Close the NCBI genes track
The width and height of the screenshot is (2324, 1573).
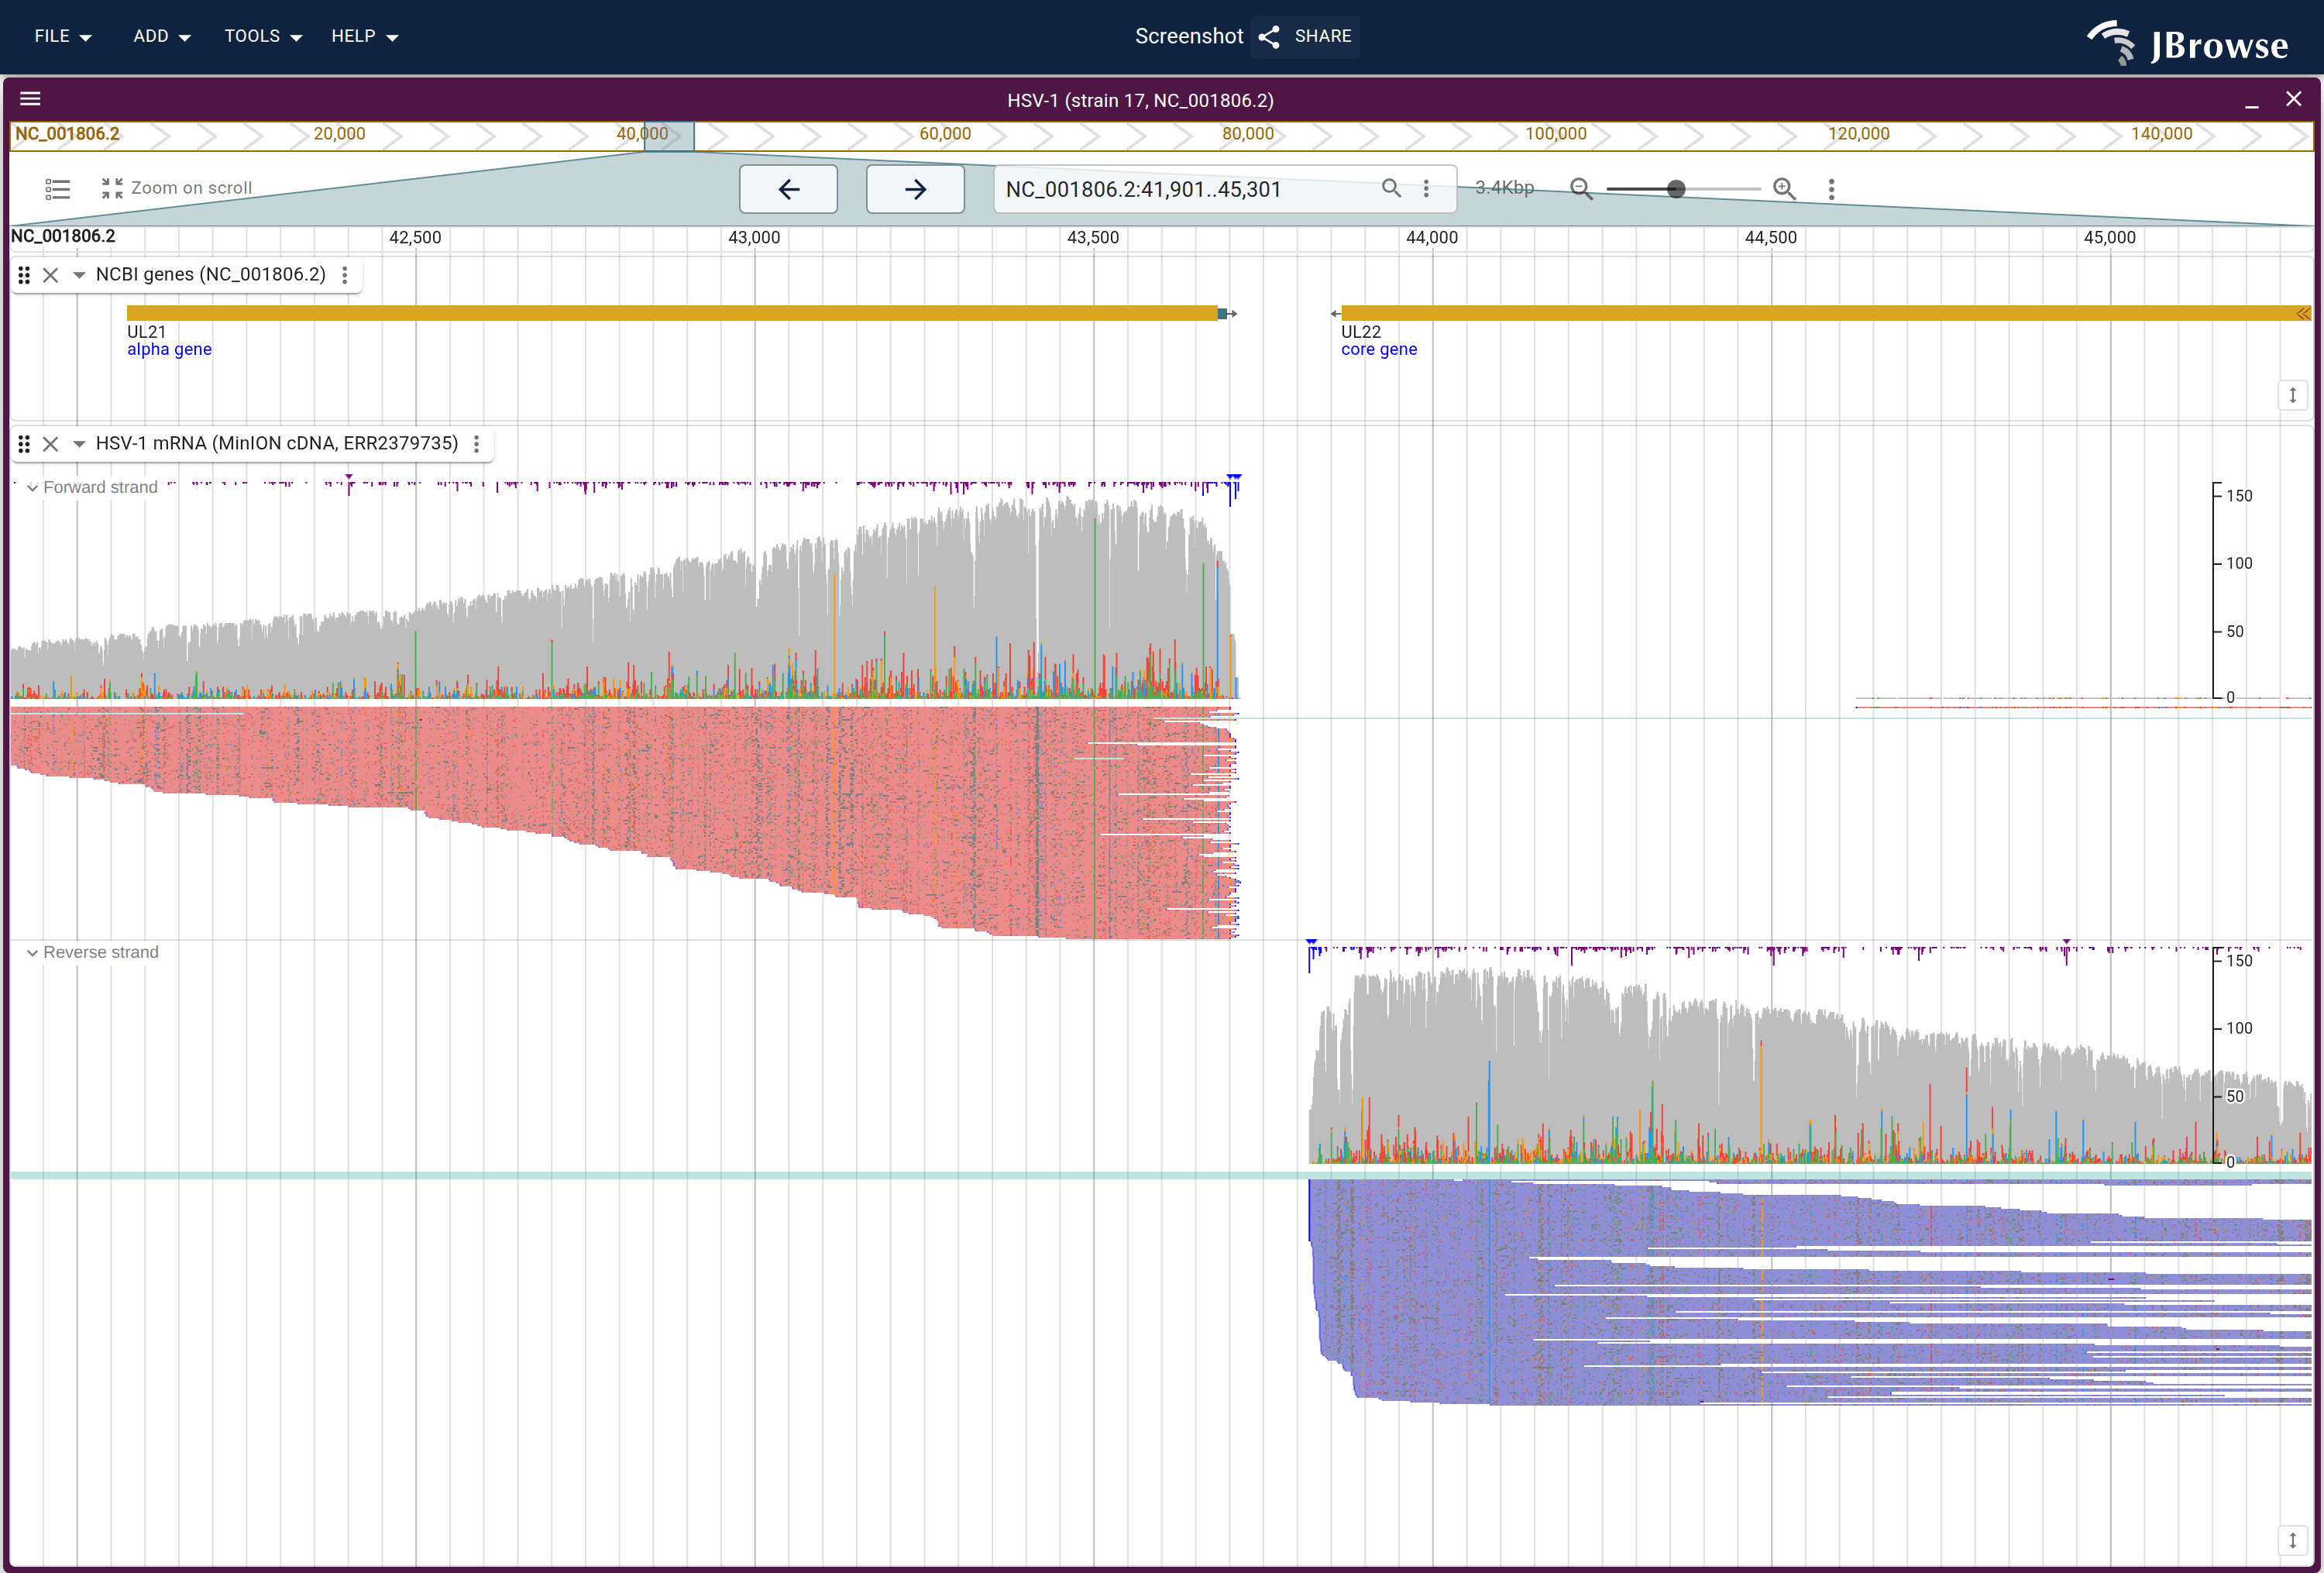click(x=51, y=275)
